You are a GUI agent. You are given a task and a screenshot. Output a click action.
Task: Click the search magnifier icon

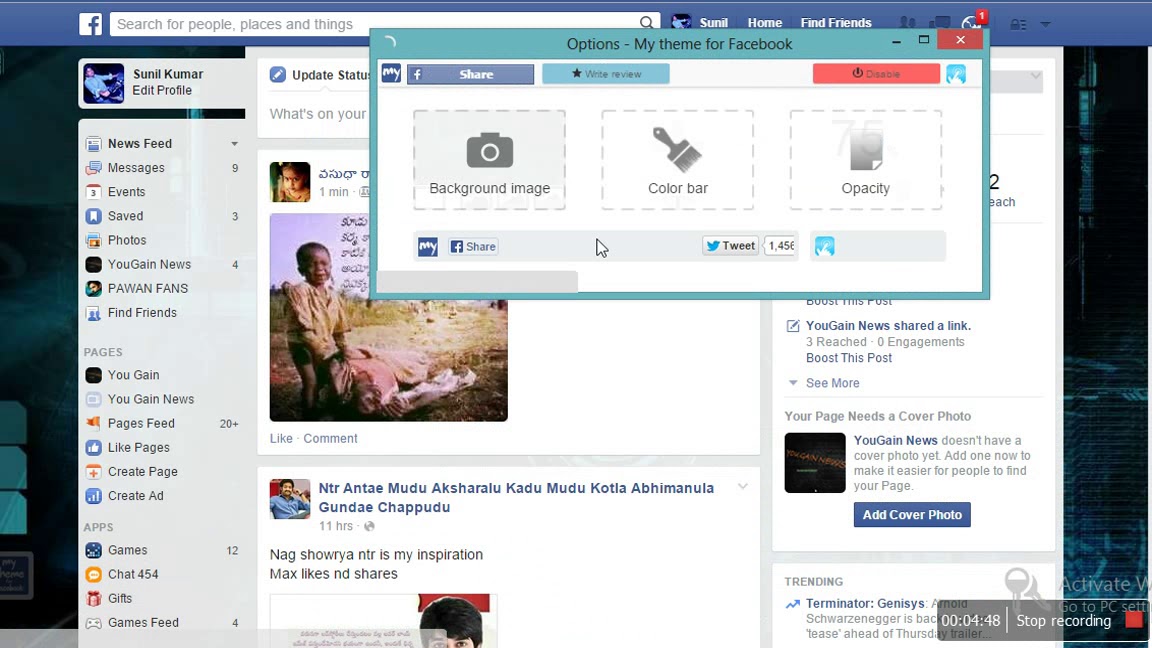click(x=646, y=24)
